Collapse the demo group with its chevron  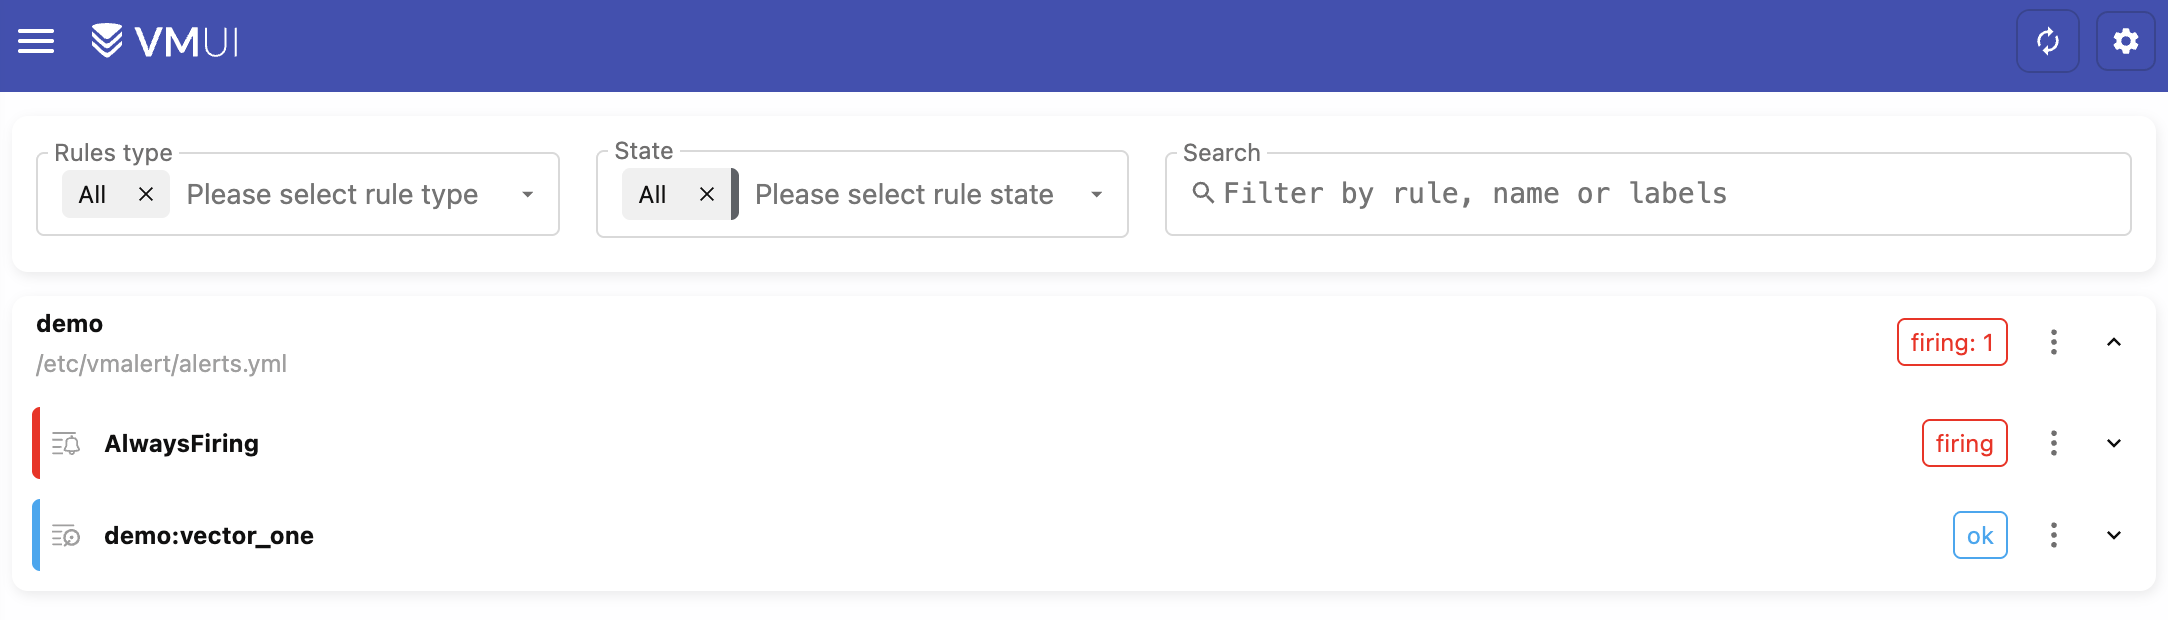[2114, 342]
